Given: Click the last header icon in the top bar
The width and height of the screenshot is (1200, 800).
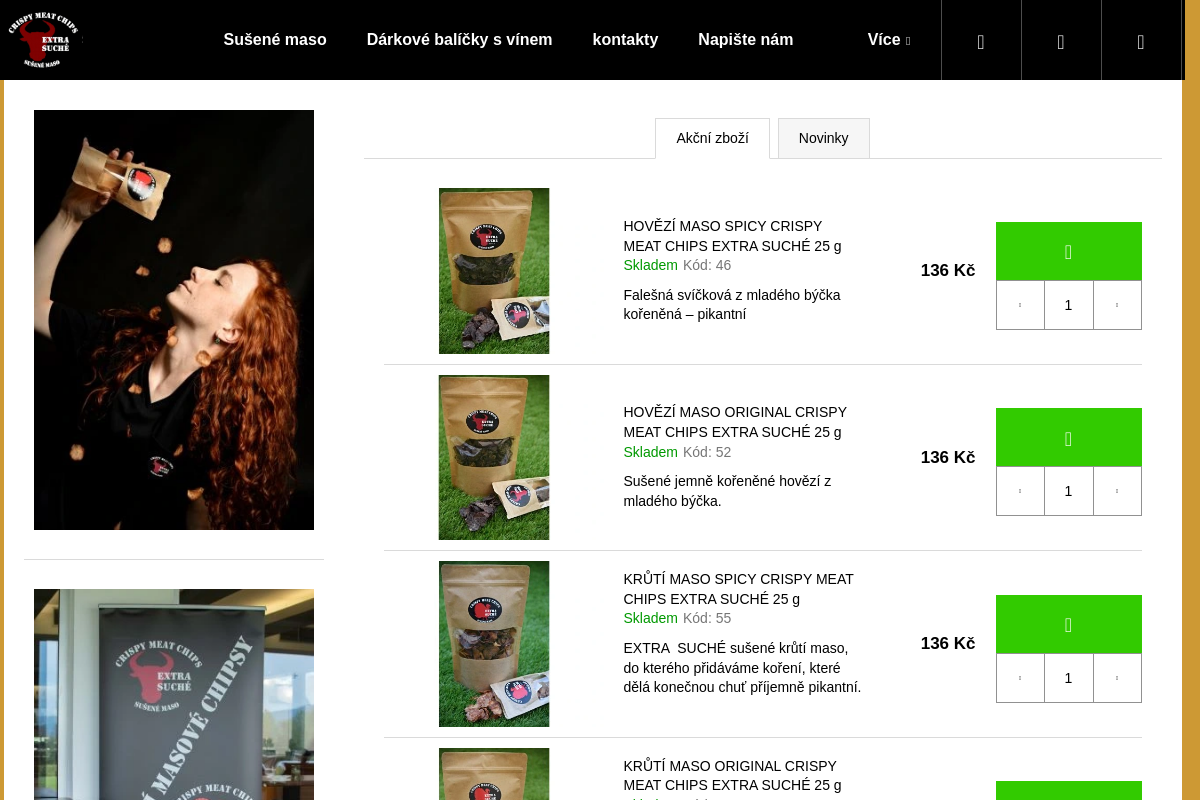Looking at the screenshot, I should click(1141, 41).
